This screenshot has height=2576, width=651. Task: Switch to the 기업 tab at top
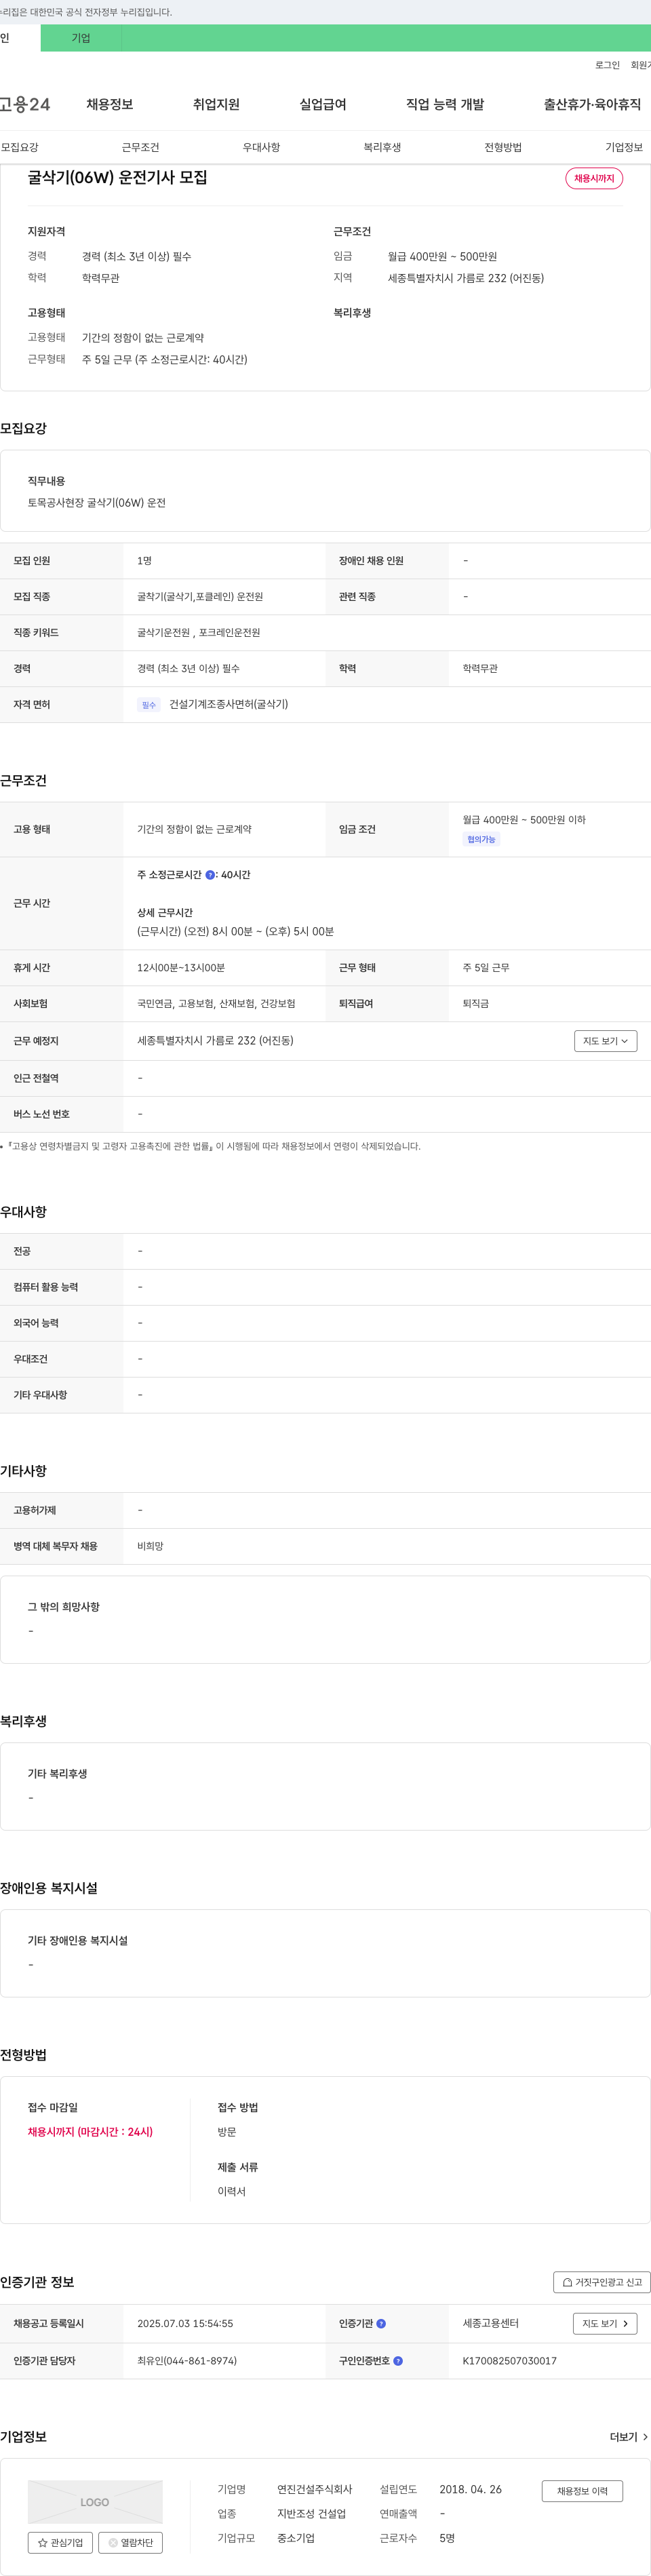click(81, 38)
